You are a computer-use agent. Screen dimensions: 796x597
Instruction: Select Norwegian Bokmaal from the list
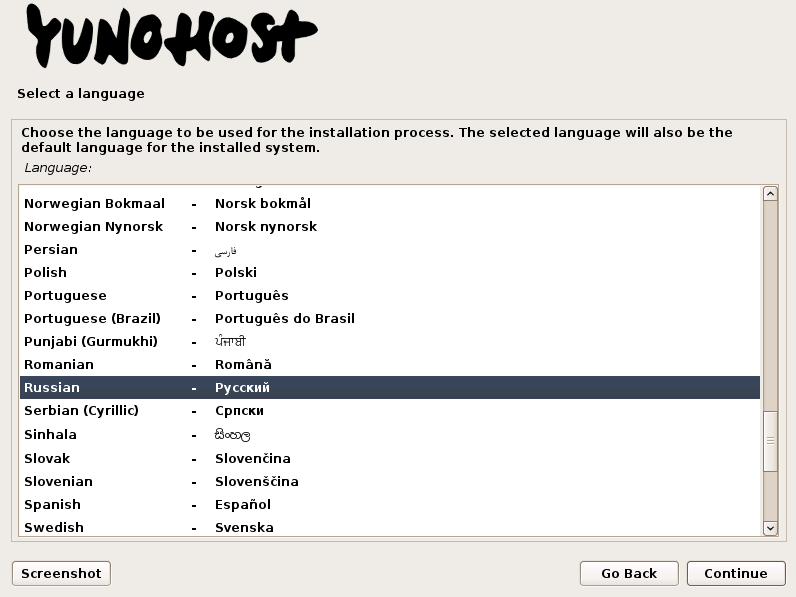pyautogui.click(x=389, y=204)
